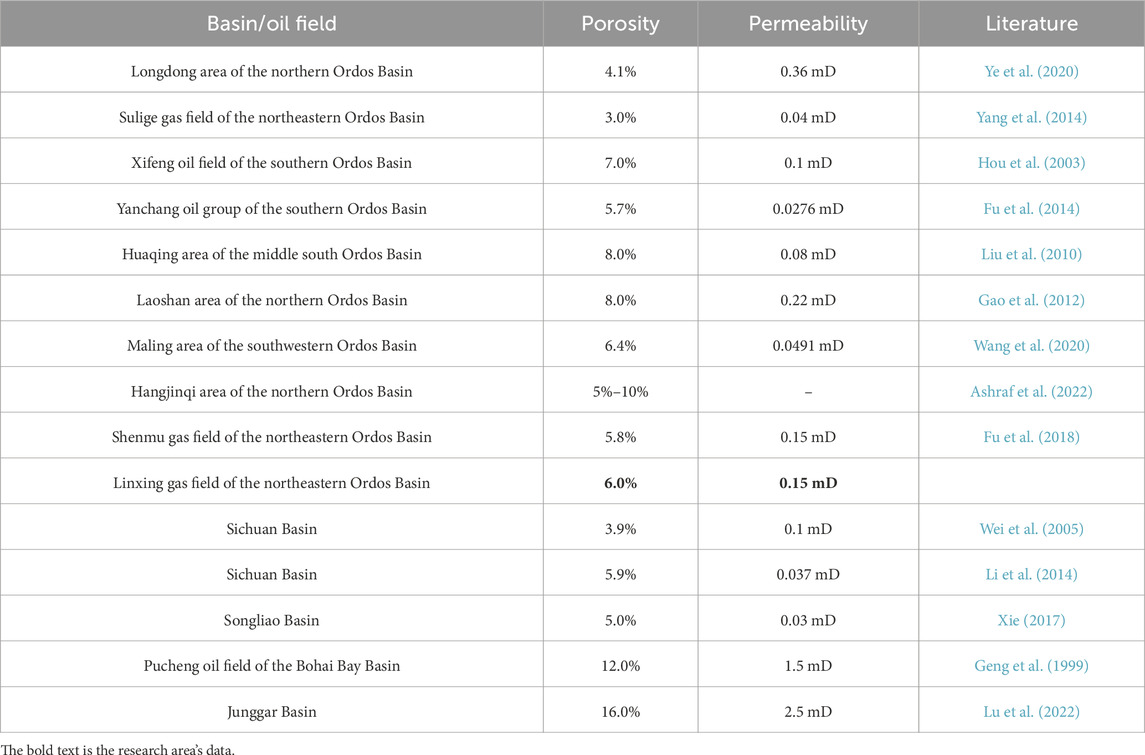Open the Wei et al. (2005) citation
1145x755 pixels.
coord(1031,529)
